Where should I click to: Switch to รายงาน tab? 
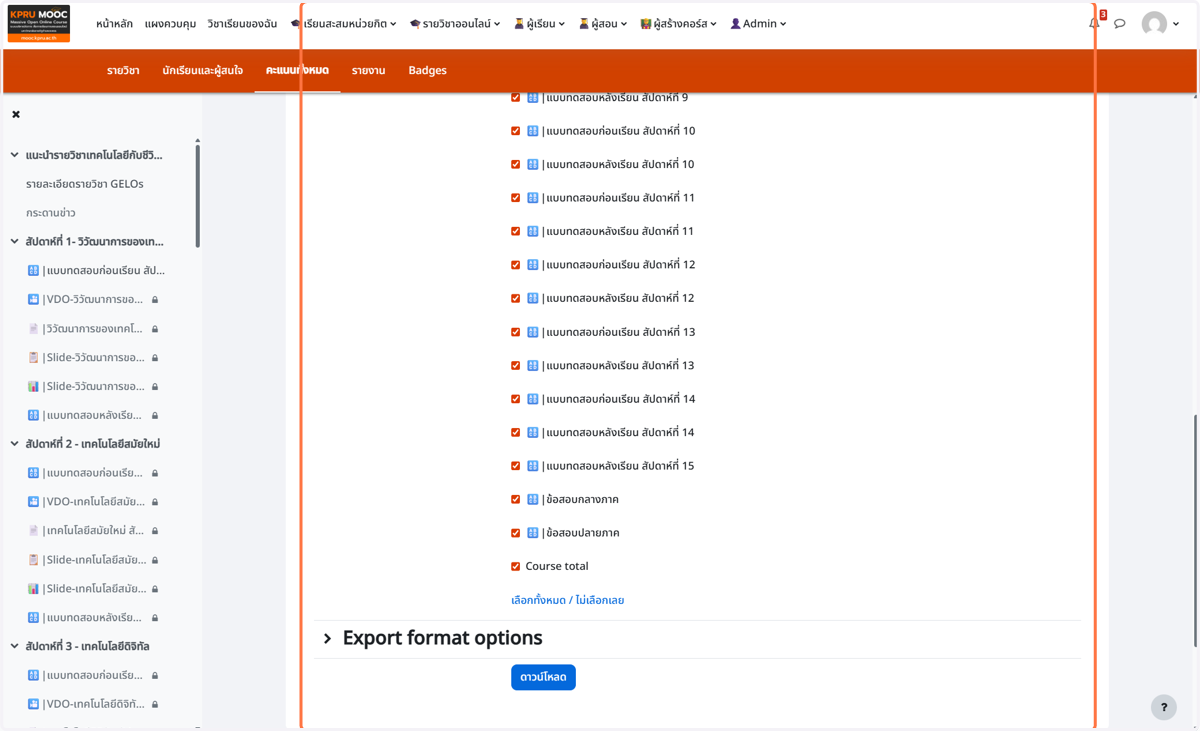click(x=368, y=71)
